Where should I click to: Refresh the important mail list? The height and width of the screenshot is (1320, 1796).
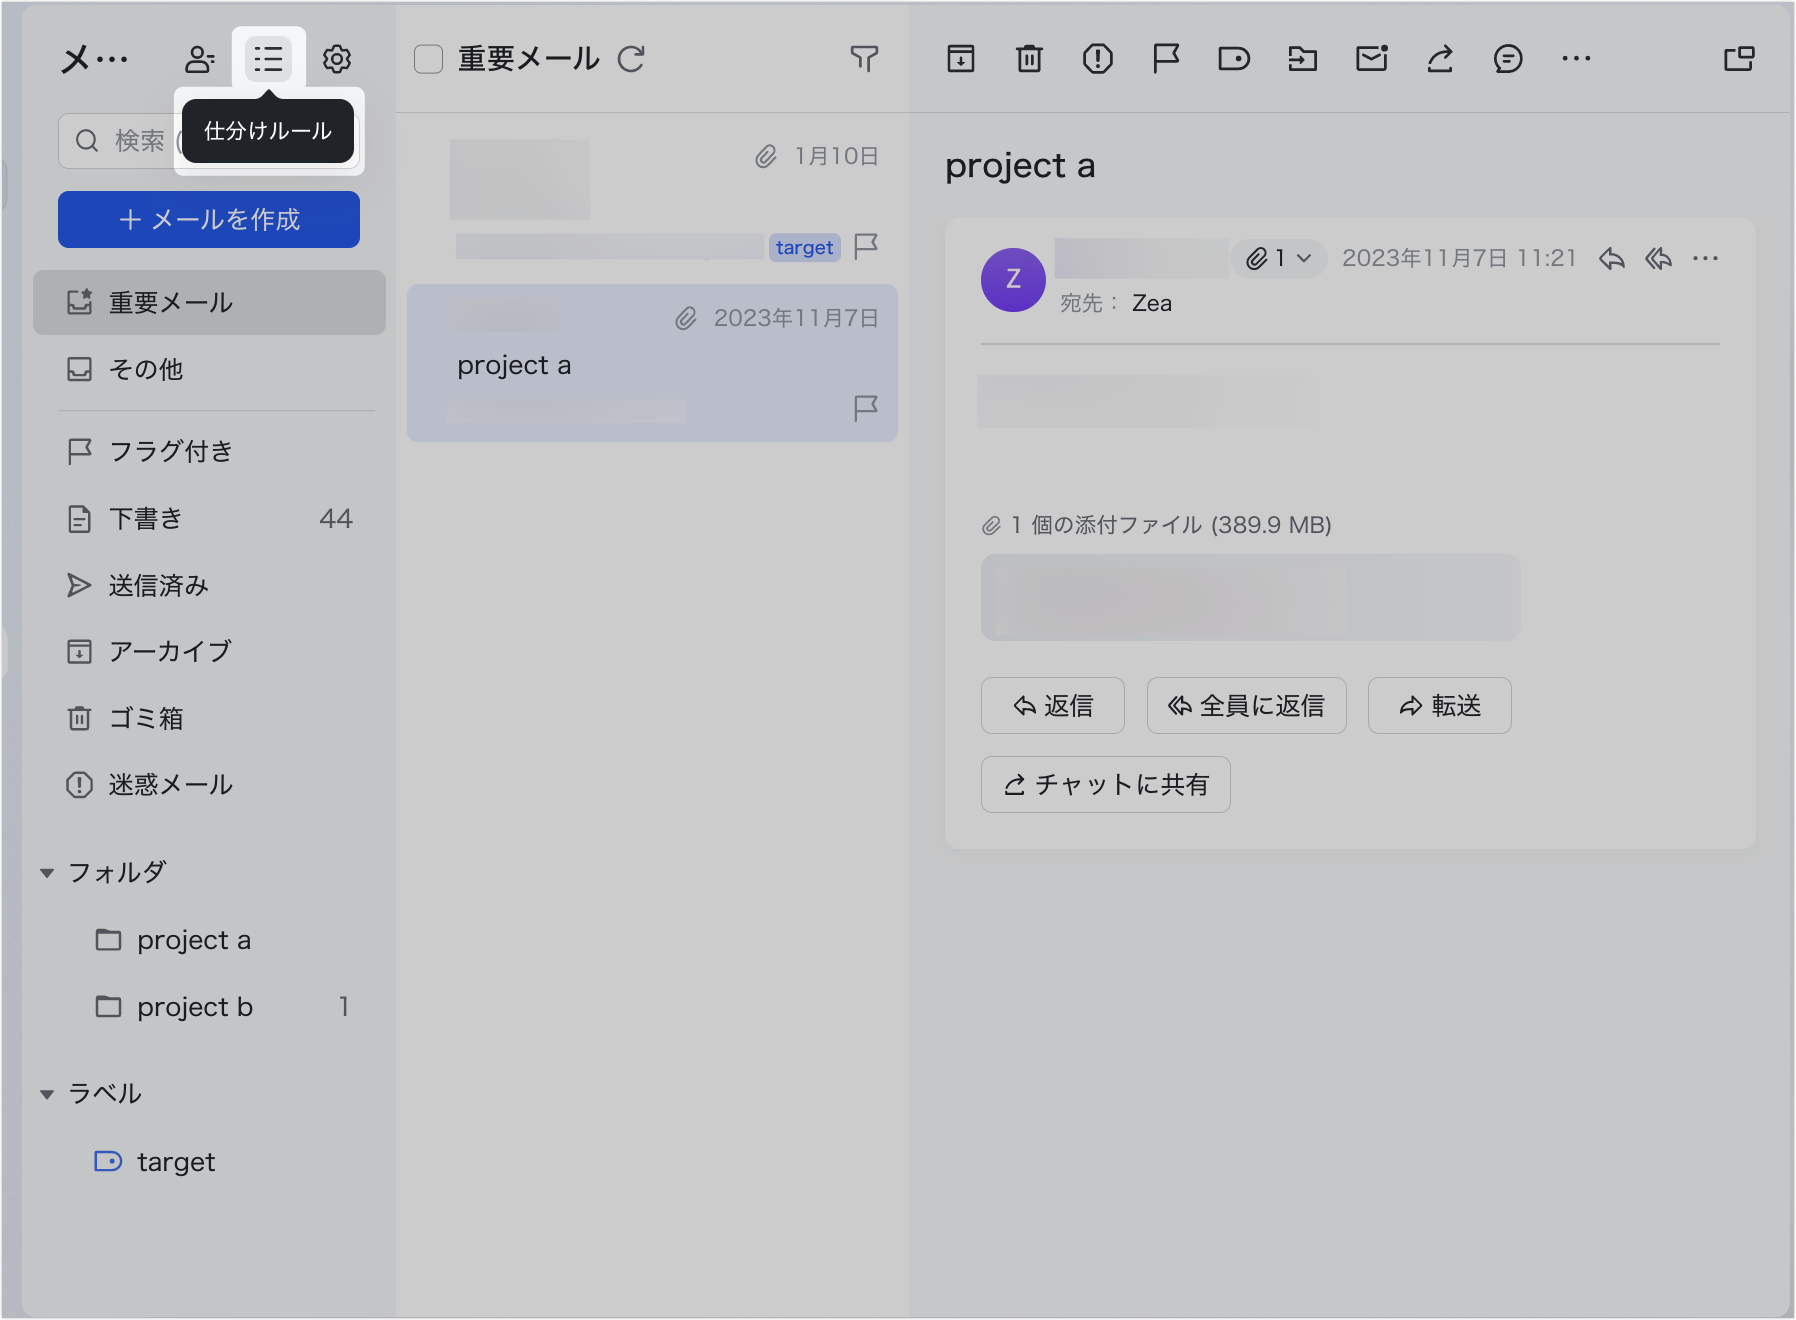(631, 59)
